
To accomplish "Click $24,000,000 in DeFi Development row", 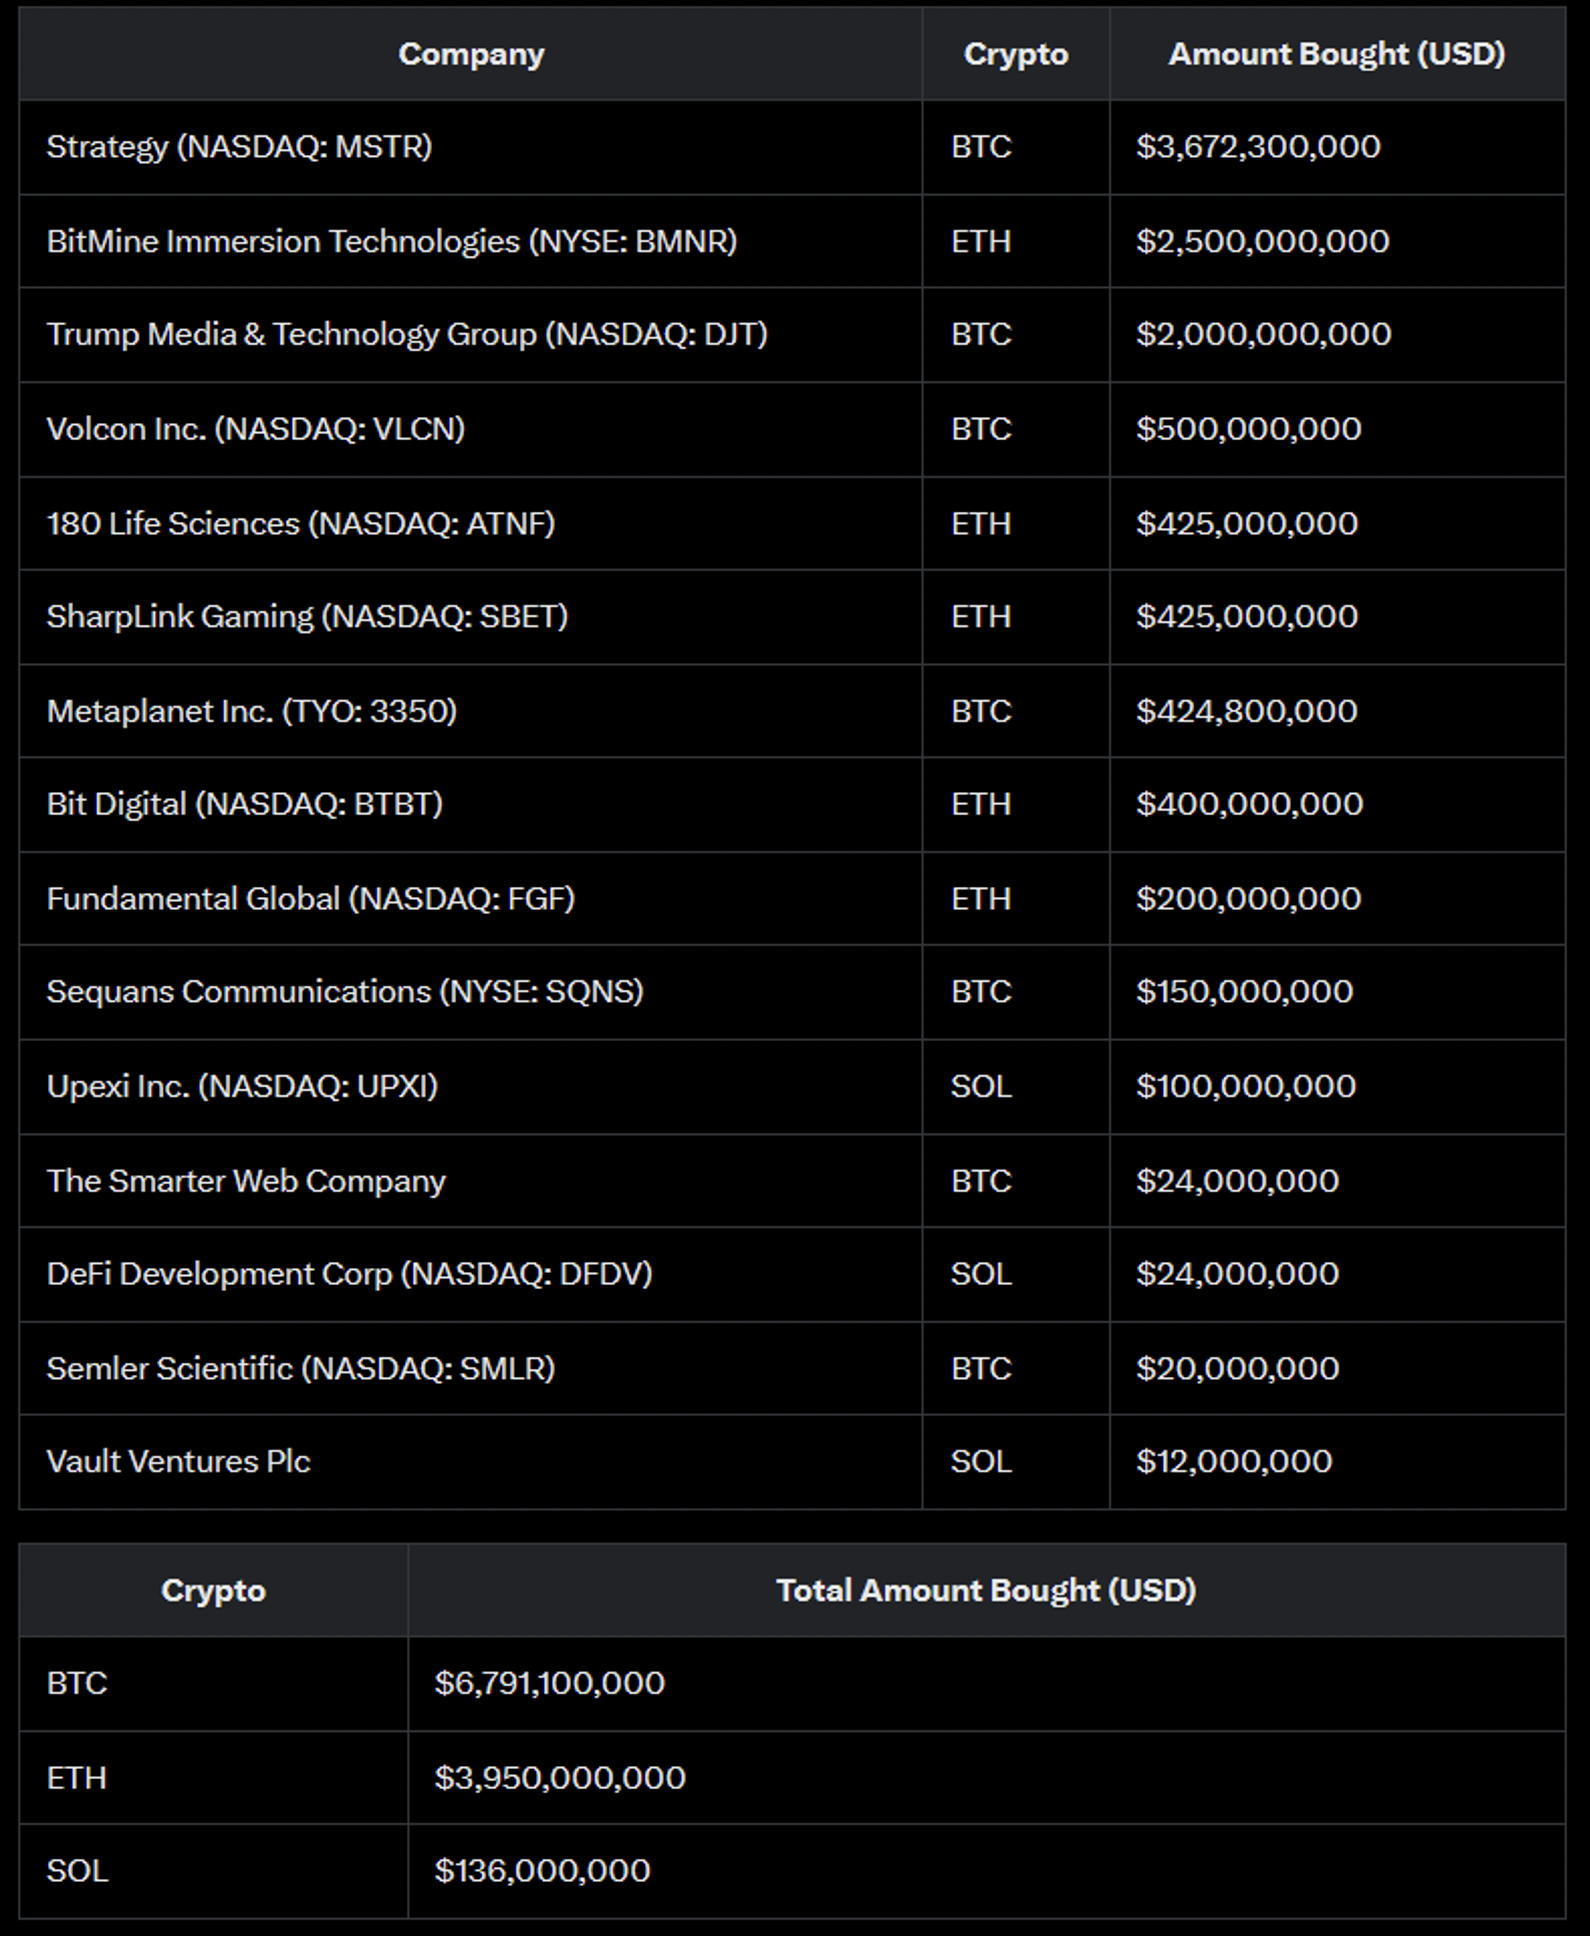I will click(1237, 1274).
